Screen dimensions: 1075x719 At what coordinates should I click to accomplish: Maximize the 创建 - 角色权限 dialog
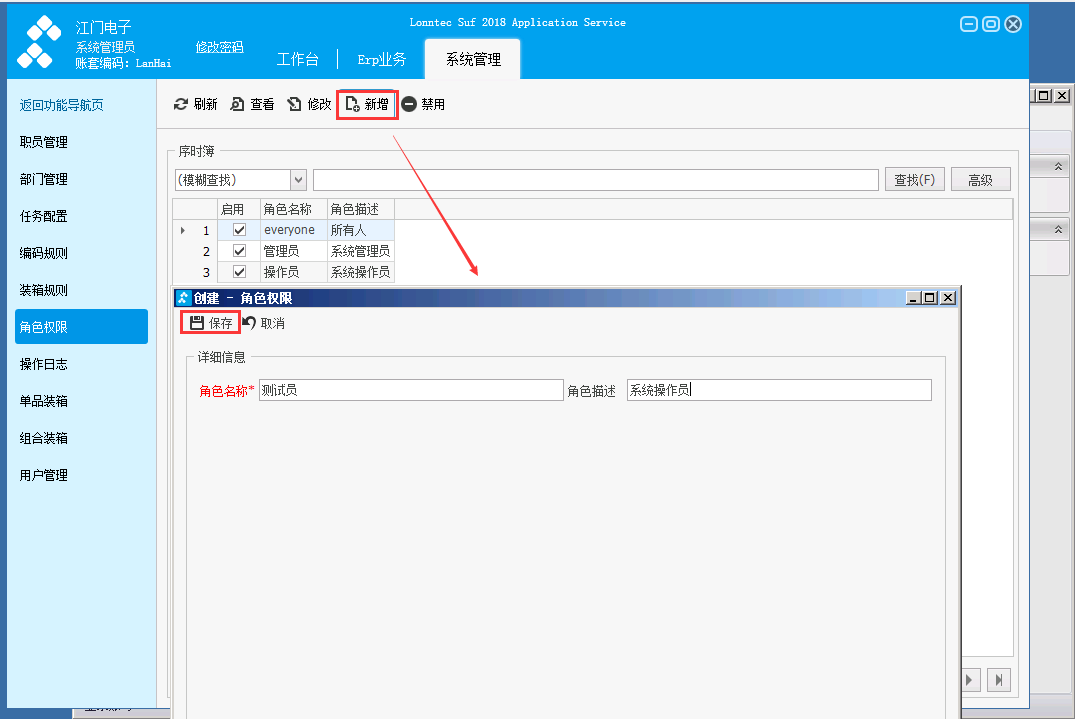(x=930, y=297)
